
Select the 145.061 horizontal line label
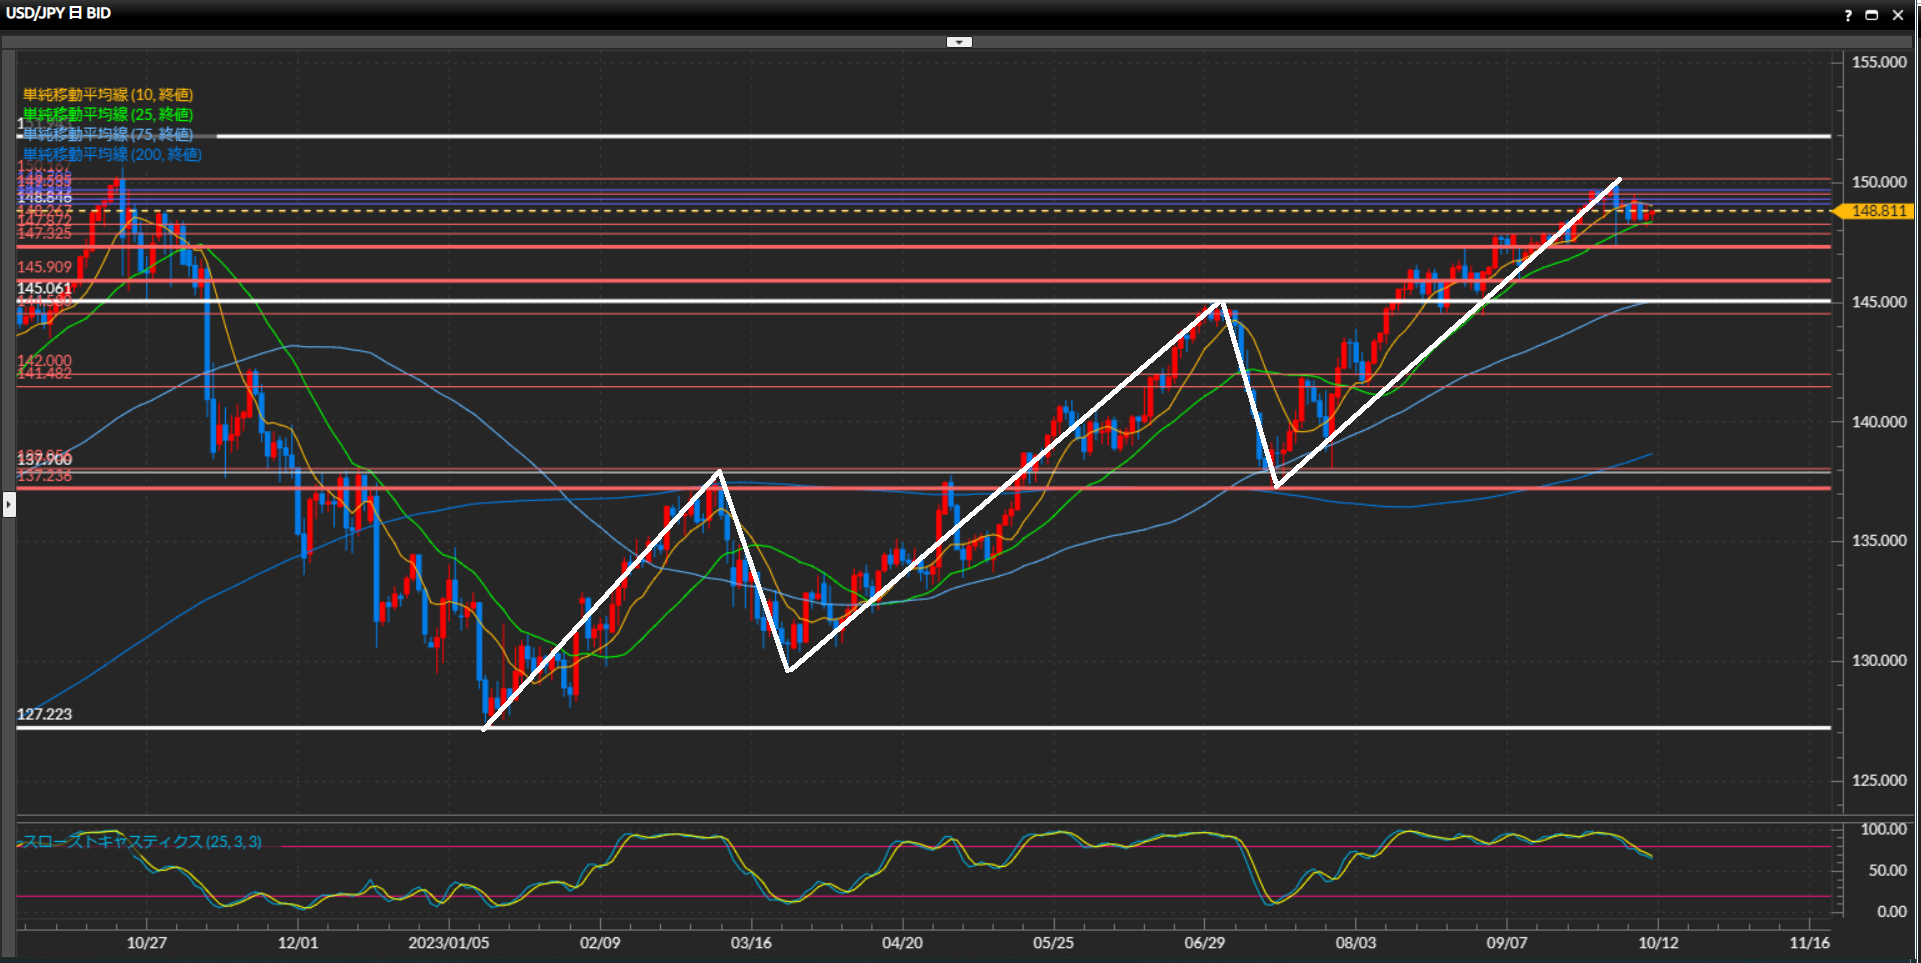coord(45,288)
